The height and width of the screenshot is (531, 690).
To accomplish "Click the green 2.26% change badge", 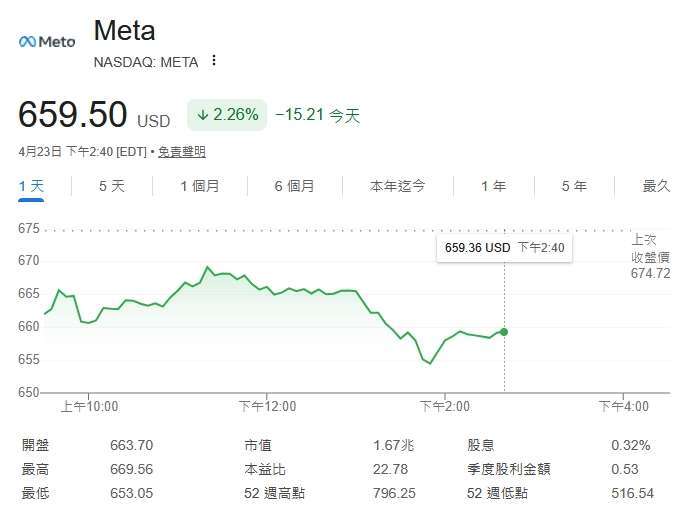I will point(227,115).
